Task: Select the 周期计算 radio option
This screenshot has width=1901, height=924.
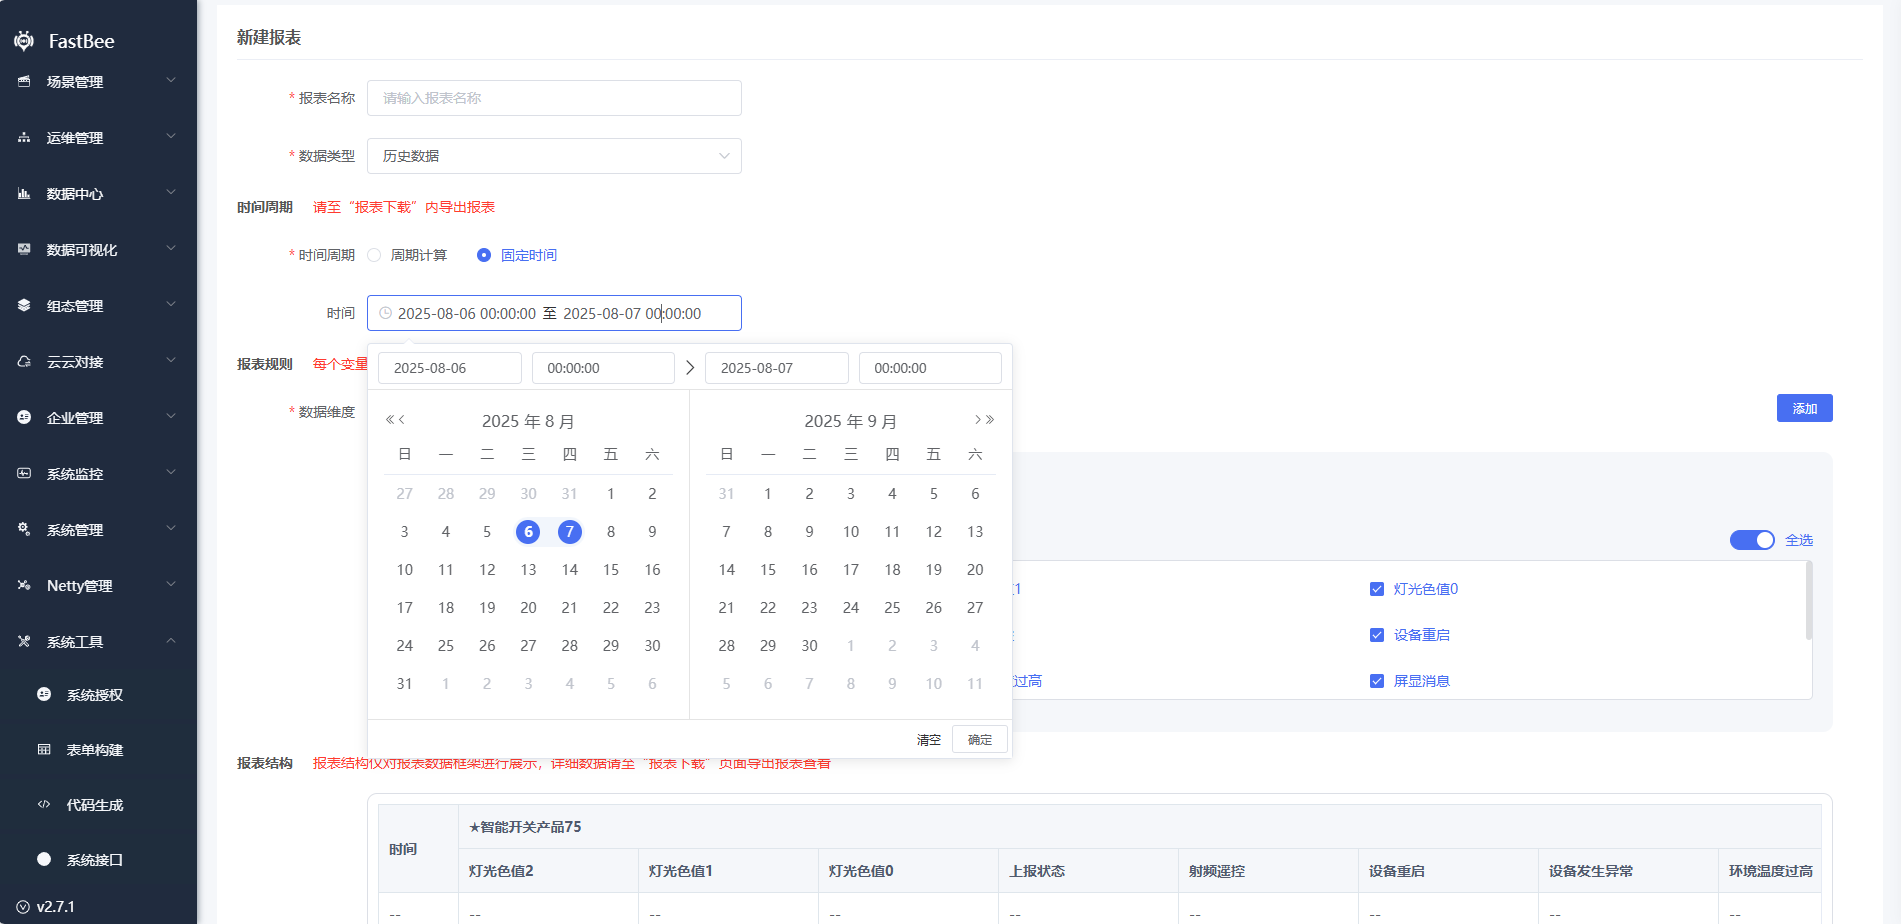Action: pyautogui.click(x=375, y=255)
